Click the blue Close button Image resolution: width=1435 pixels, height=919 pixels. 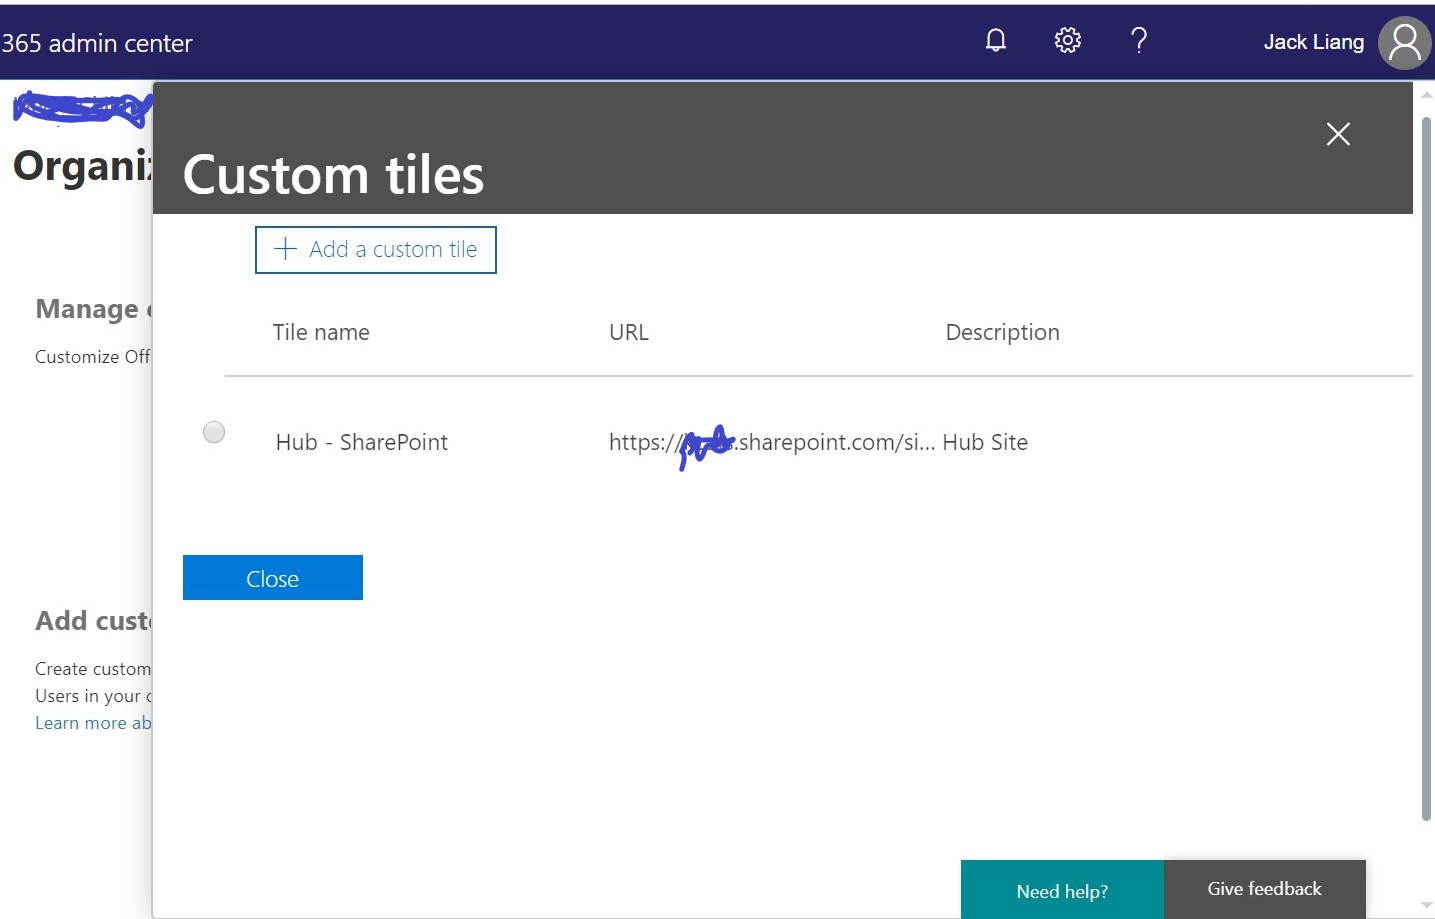click(x=273, y=578)
